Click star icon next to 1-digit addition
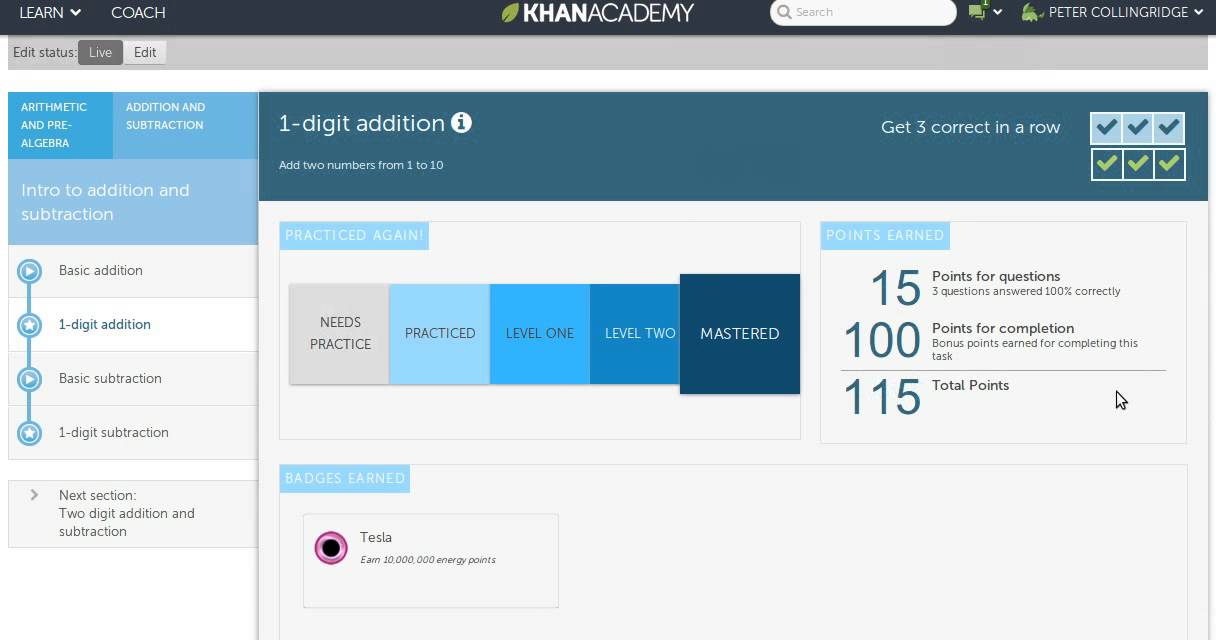 click(30, 325)
